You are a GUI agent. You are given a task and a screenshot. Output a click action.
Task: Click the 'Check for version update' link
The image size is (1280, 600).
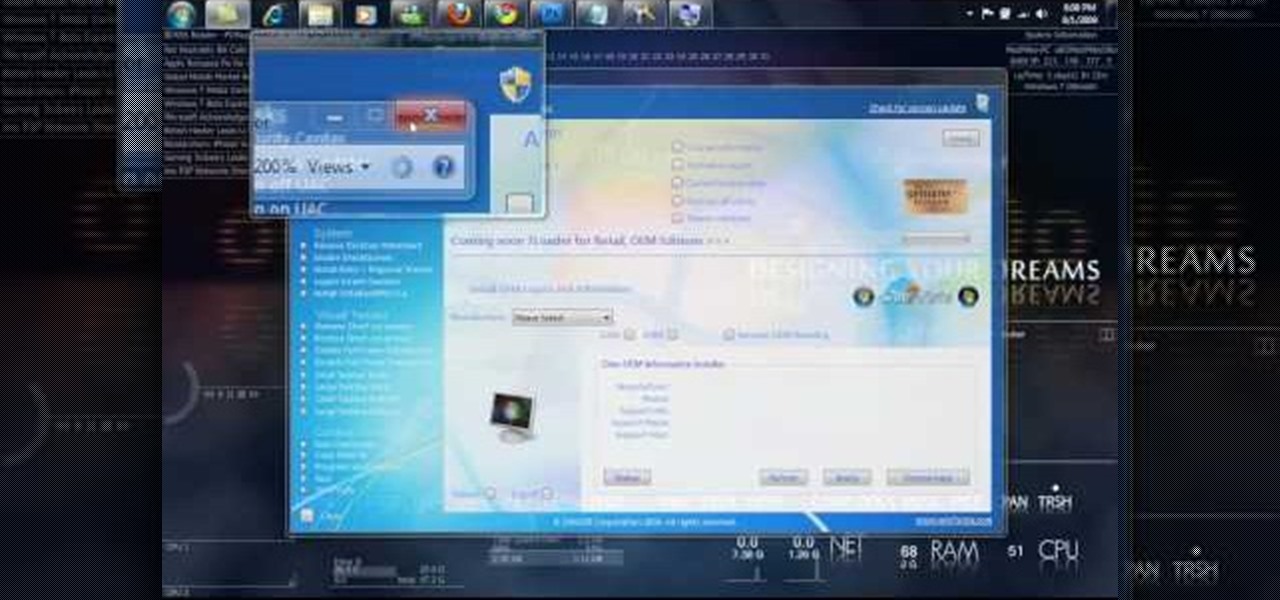[916, 108]
